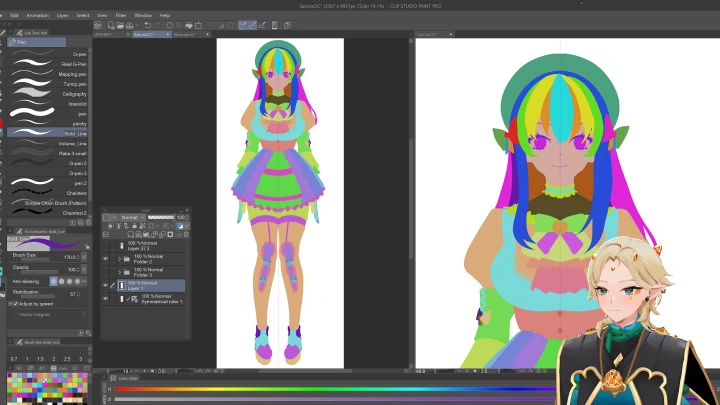Toggle Lock Transparent Pixels icon
720x405 pixels.
(142, 226)
